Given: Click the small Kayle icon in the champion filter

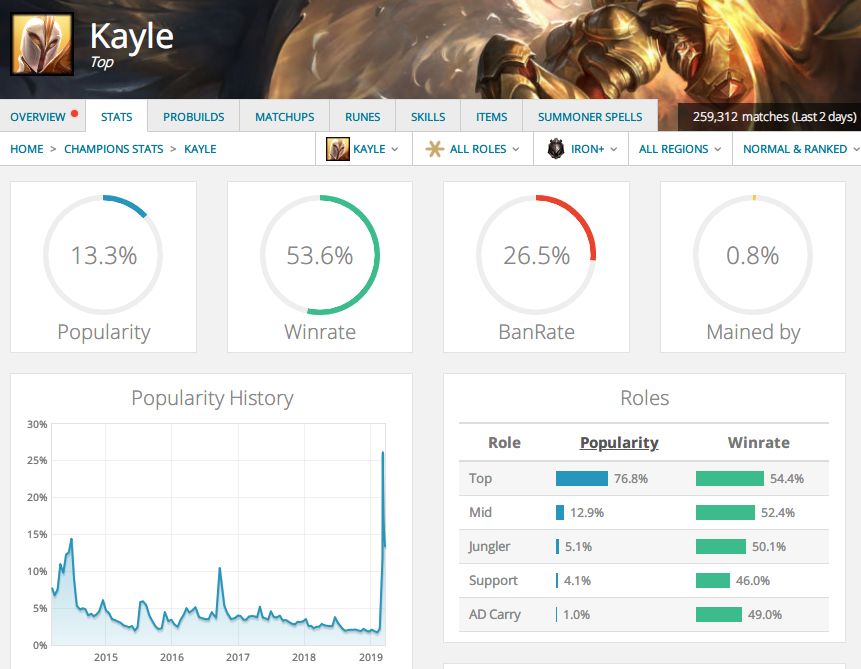Looking at the screenshot, I should click(x=338, y=149).
